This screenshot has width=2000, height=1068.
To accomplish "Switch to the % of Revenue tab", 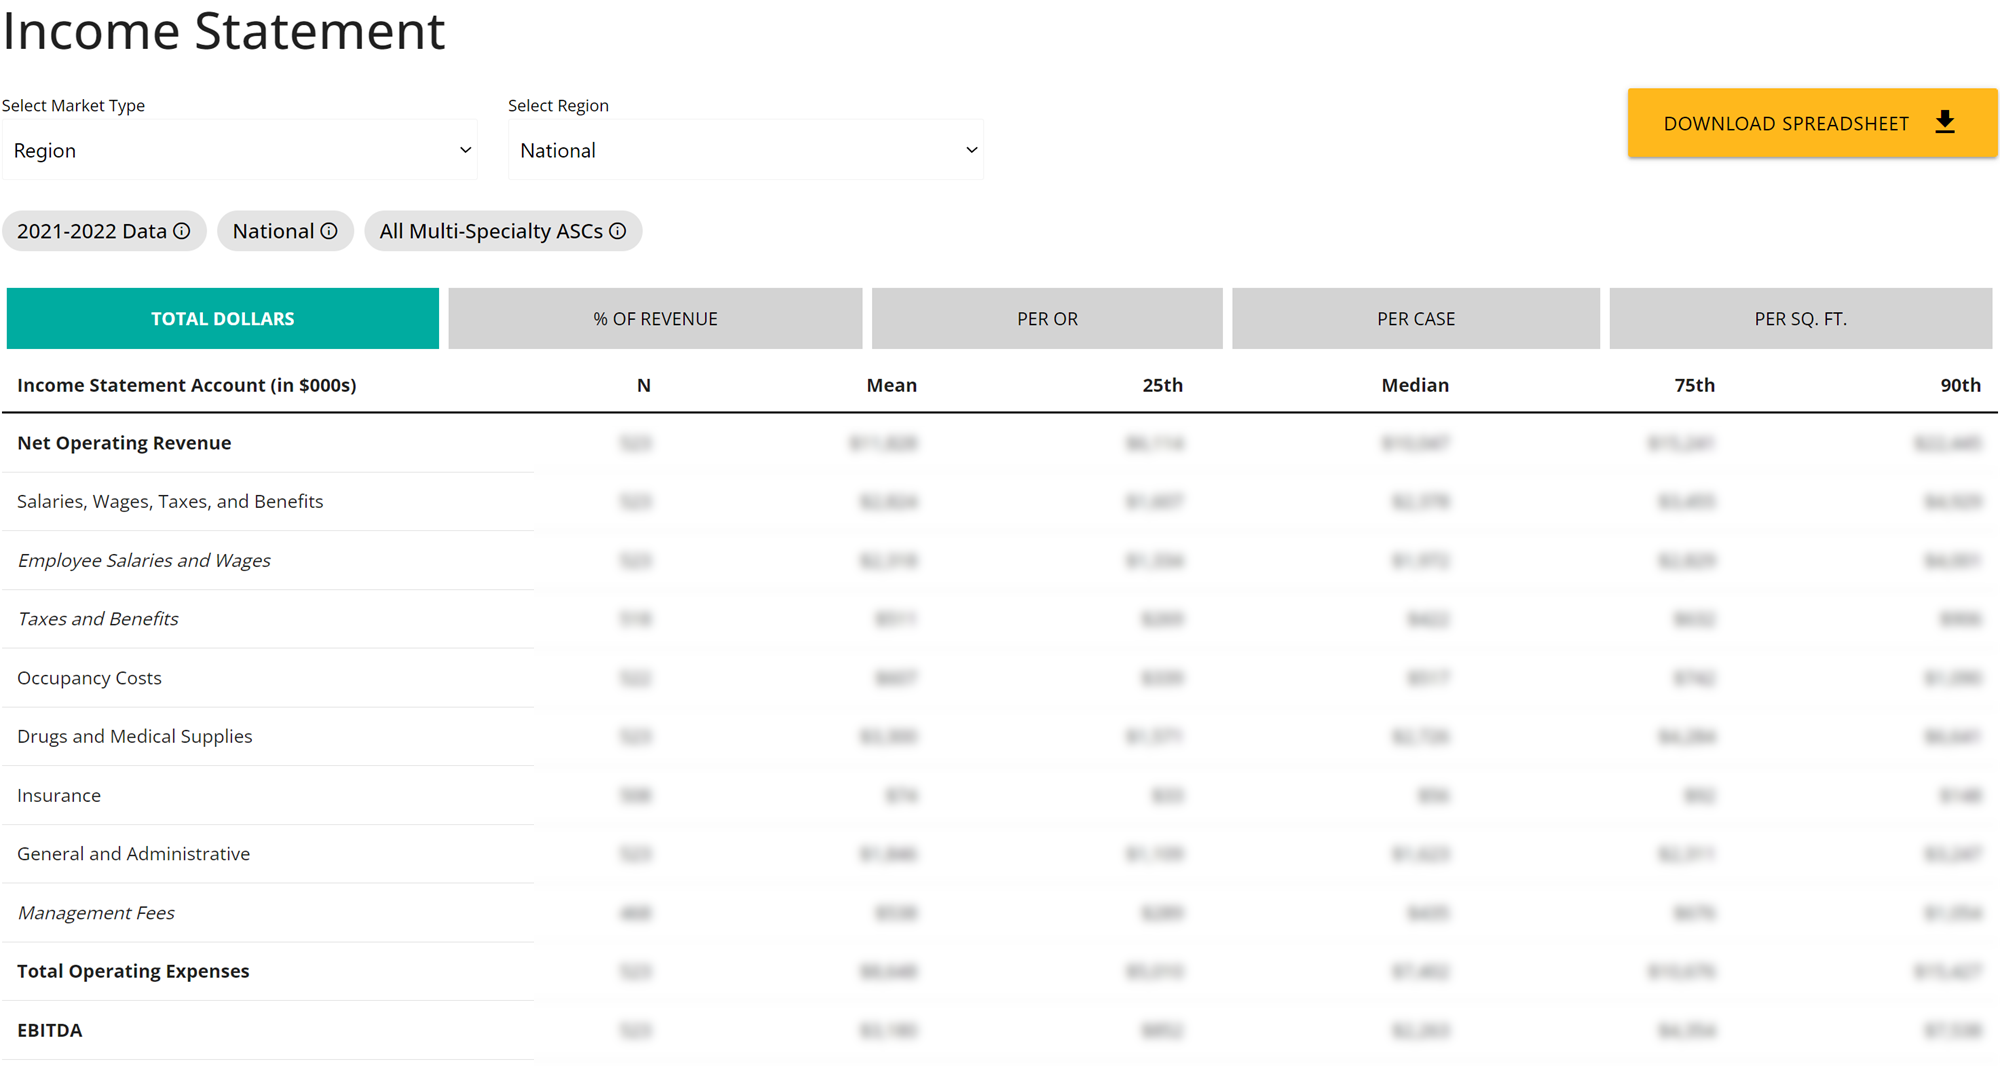I will coord(655,319).
